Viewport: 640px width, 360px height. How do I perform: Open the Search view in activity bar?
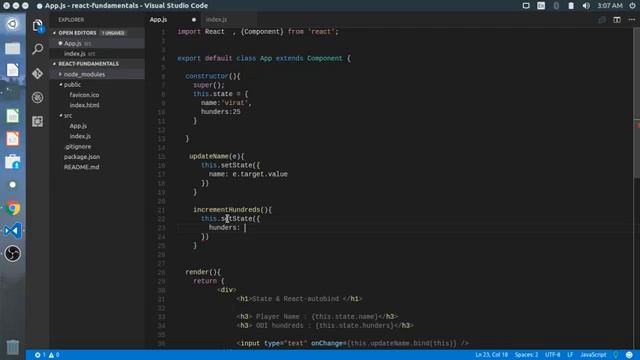pyautogui.click(x=38, y=49)
